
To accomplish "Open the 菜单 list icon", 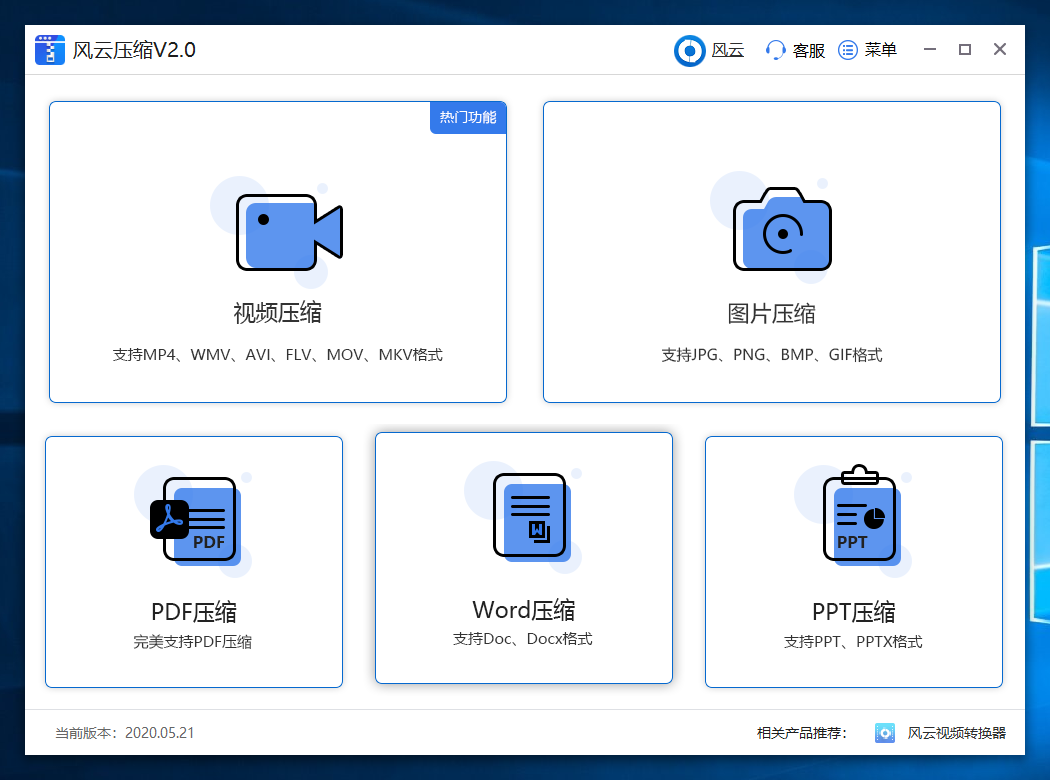I will (848, 50).
